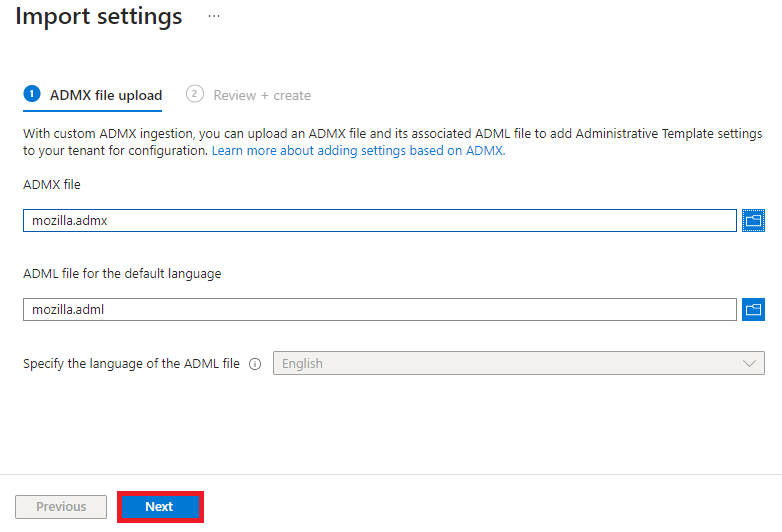
Task: Click the custom ADMX ingestion description text
Action: (392, 142)
